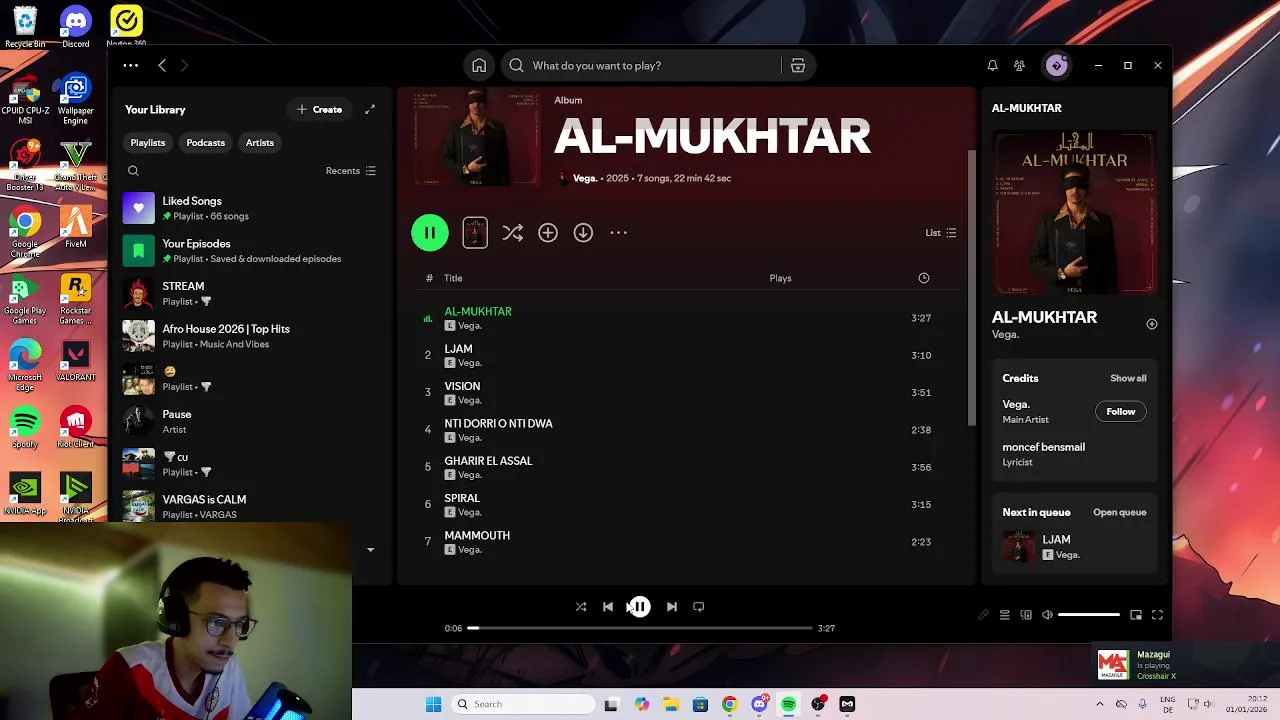Go back with the left arrow

pos(162,65)
